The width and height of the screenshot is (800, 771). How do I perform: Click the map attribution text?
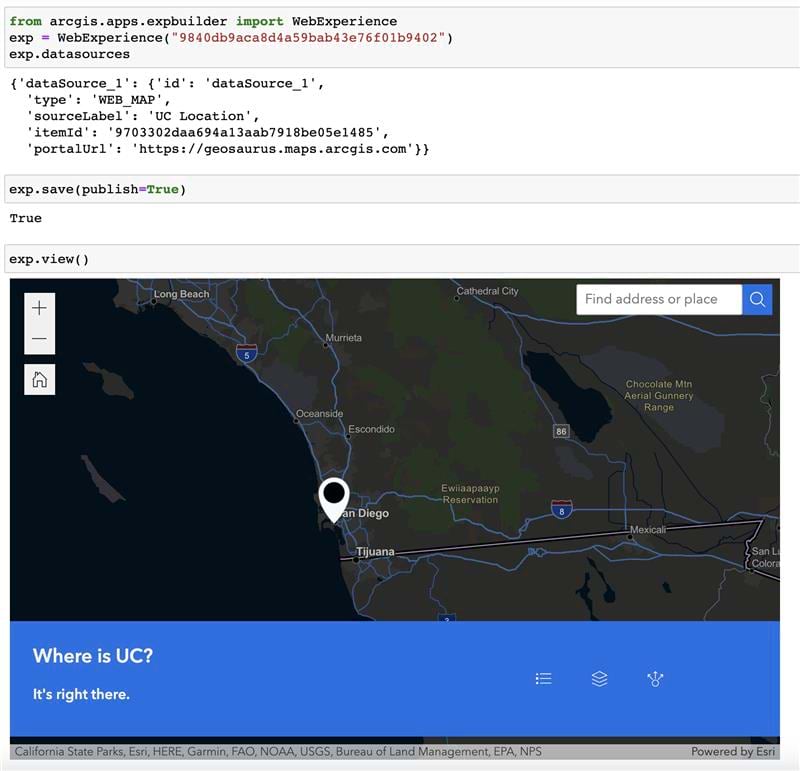coord(278,752)
